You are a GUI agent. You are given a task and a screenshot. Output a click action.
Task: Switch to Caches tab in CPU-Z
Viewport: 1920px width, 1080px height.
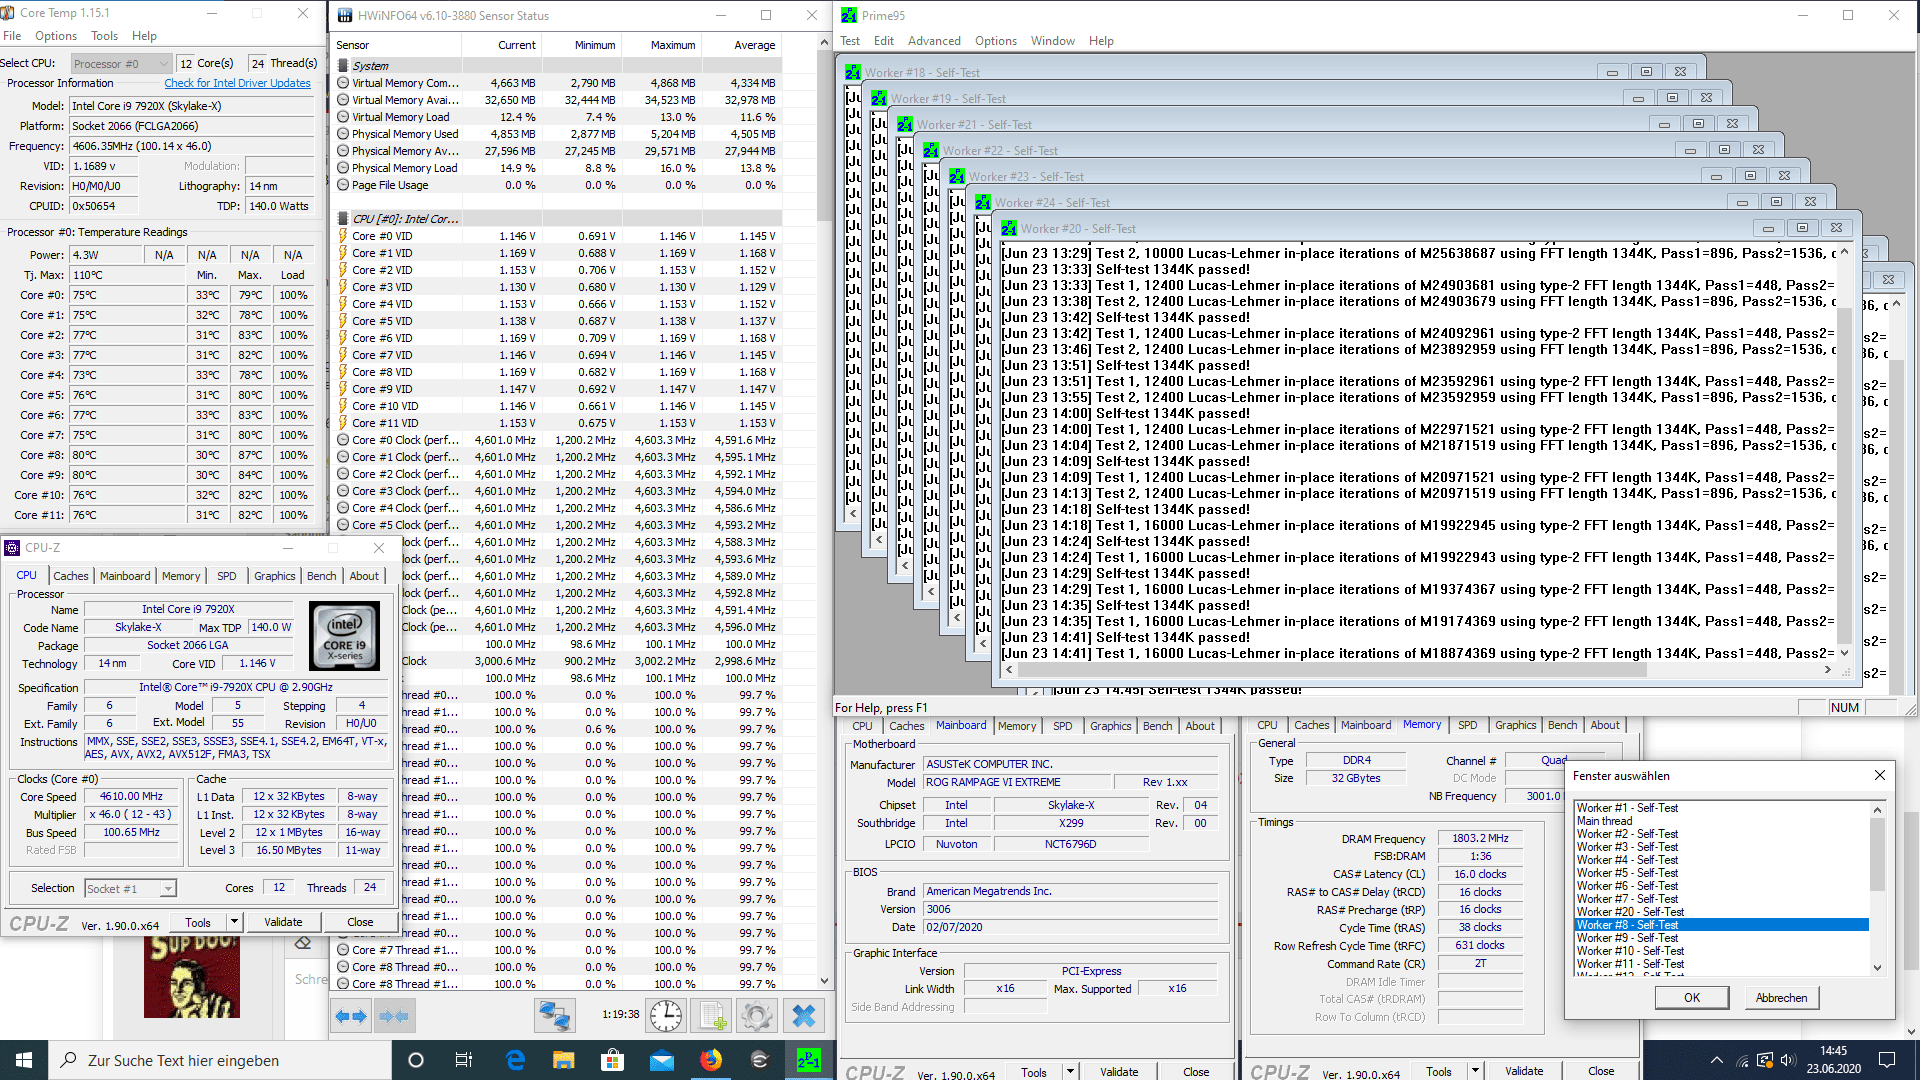click(x=71, y=576)
